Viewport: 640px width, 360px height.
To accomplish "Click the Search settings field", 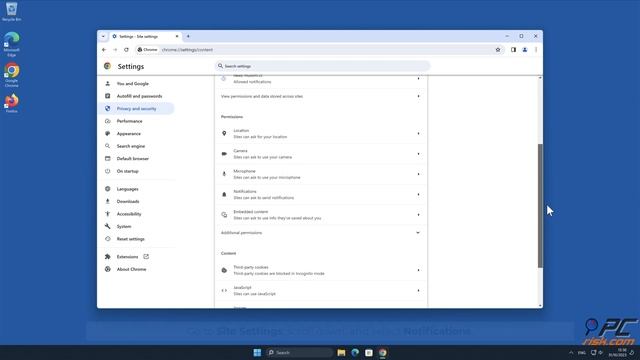I will pos(322,66).
